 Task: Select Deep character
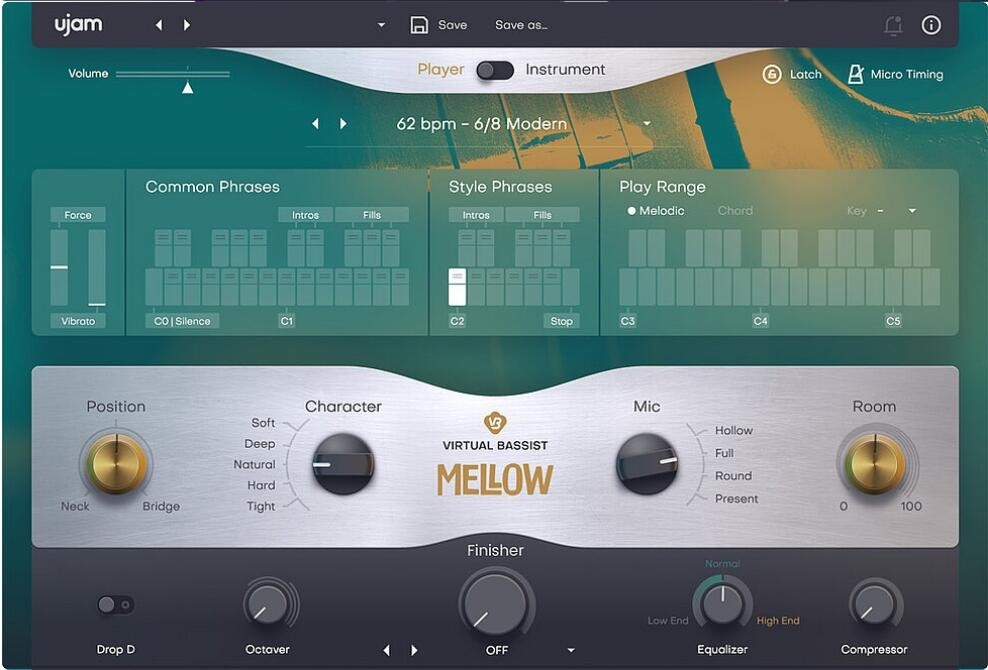260,444
